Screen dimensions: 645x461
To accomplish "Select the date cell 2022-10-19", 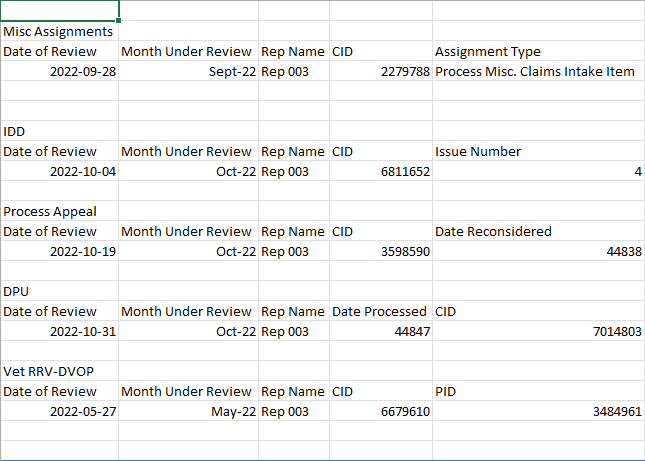I will (x=59, y=251).
